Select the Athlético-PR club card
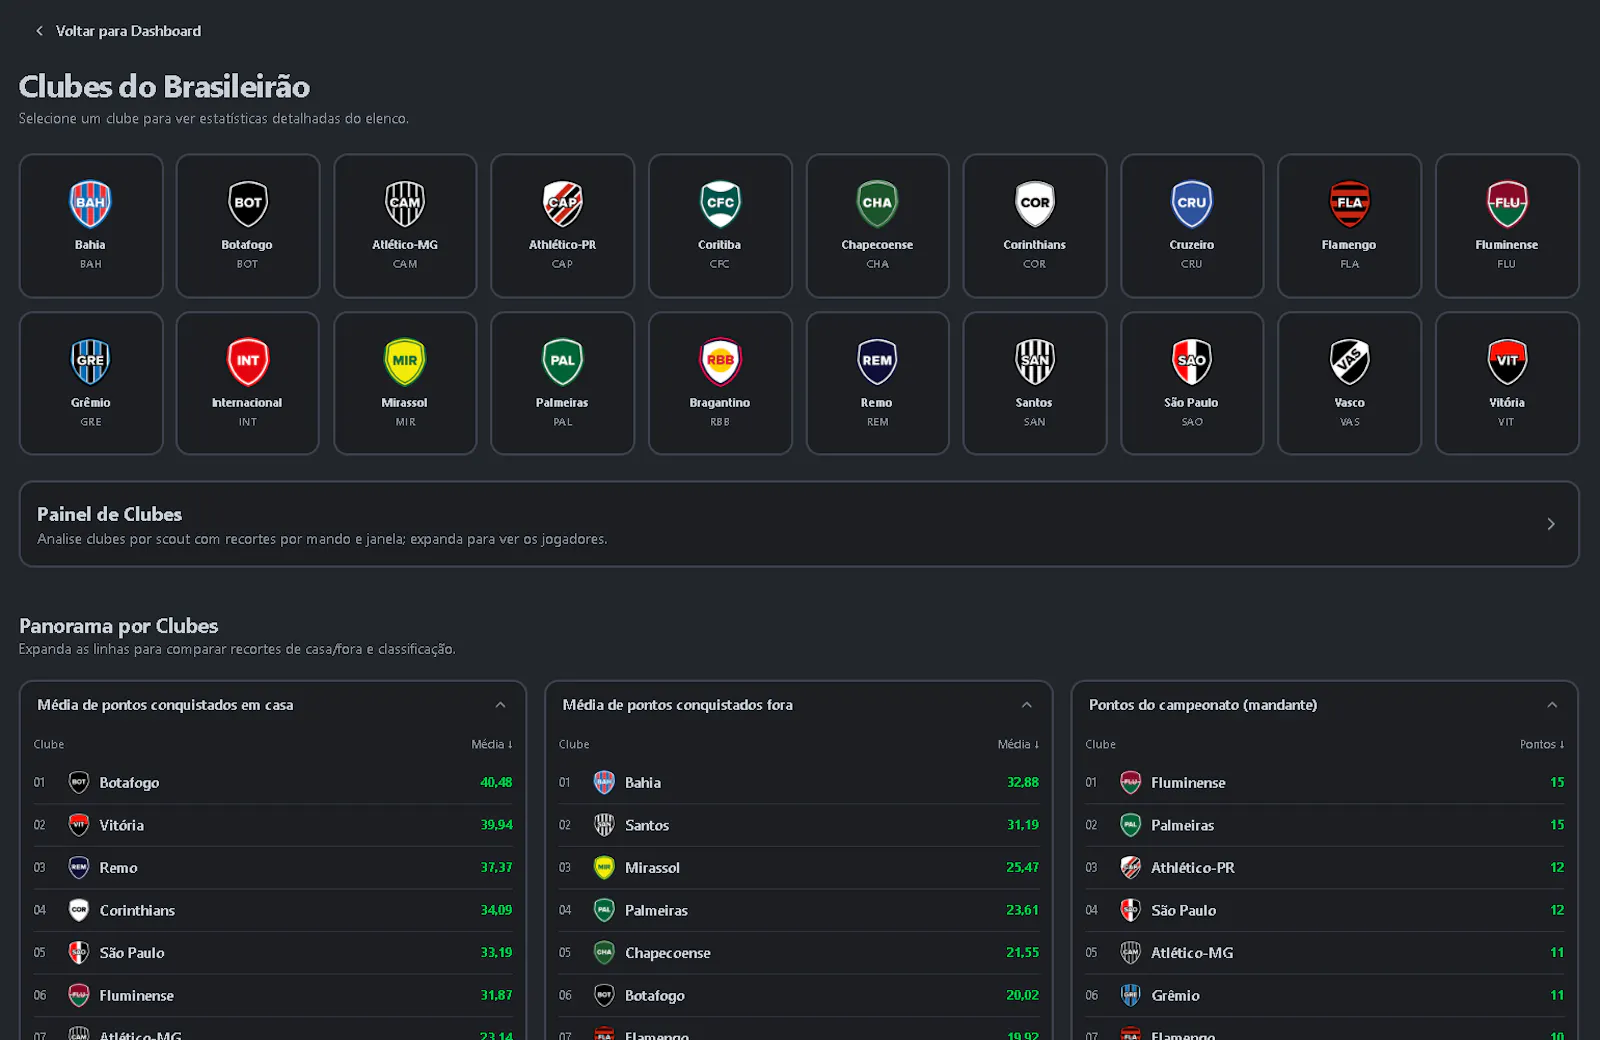Screen dimensions: 1600x1040 (x=563, y=226)
